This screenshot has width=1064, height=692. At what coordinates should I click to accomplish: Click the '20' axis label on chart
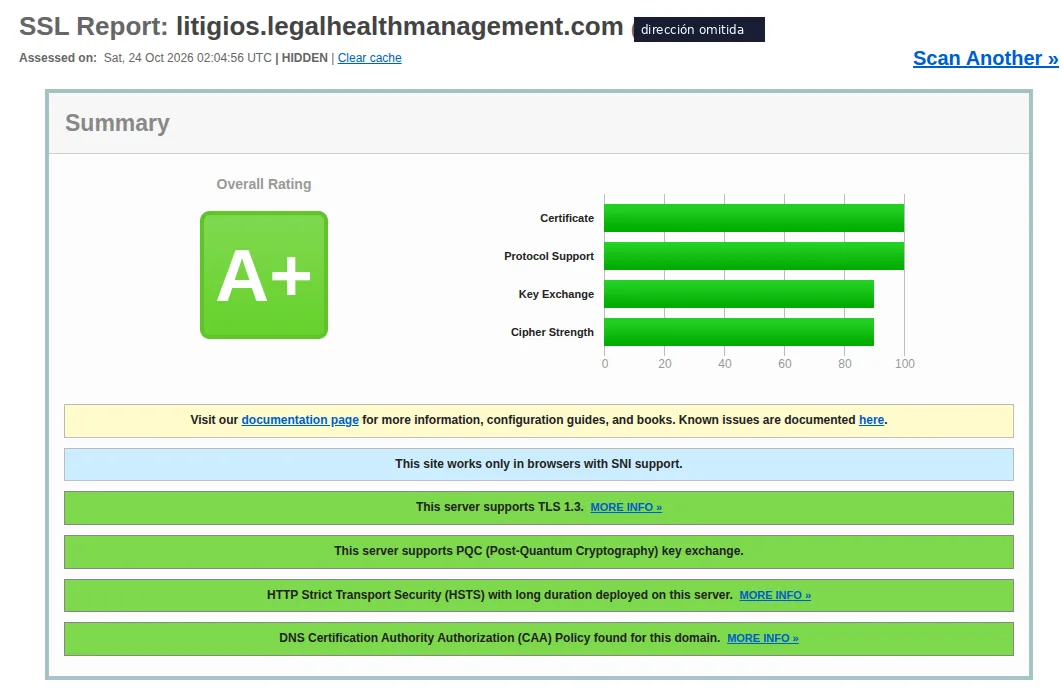664,364
